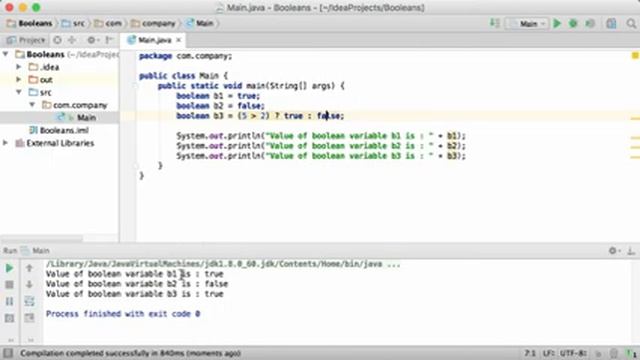Open the Main run configuration dropdown

click(x=526, y=23)
